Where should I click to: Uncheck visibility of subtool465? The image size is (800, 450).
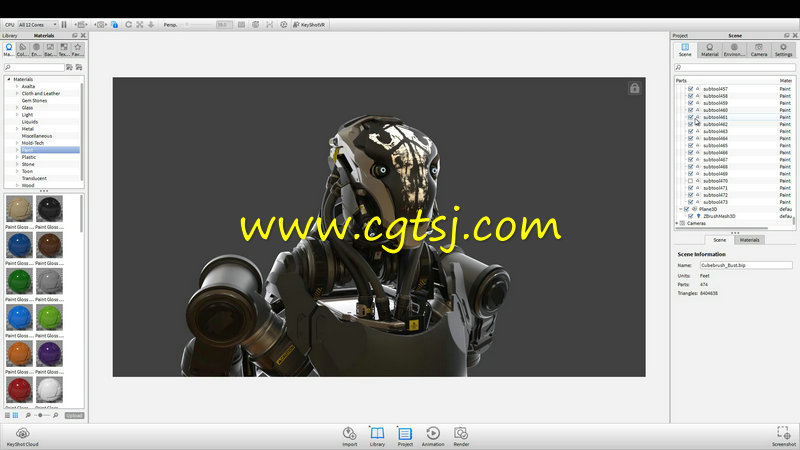[690, 145]
